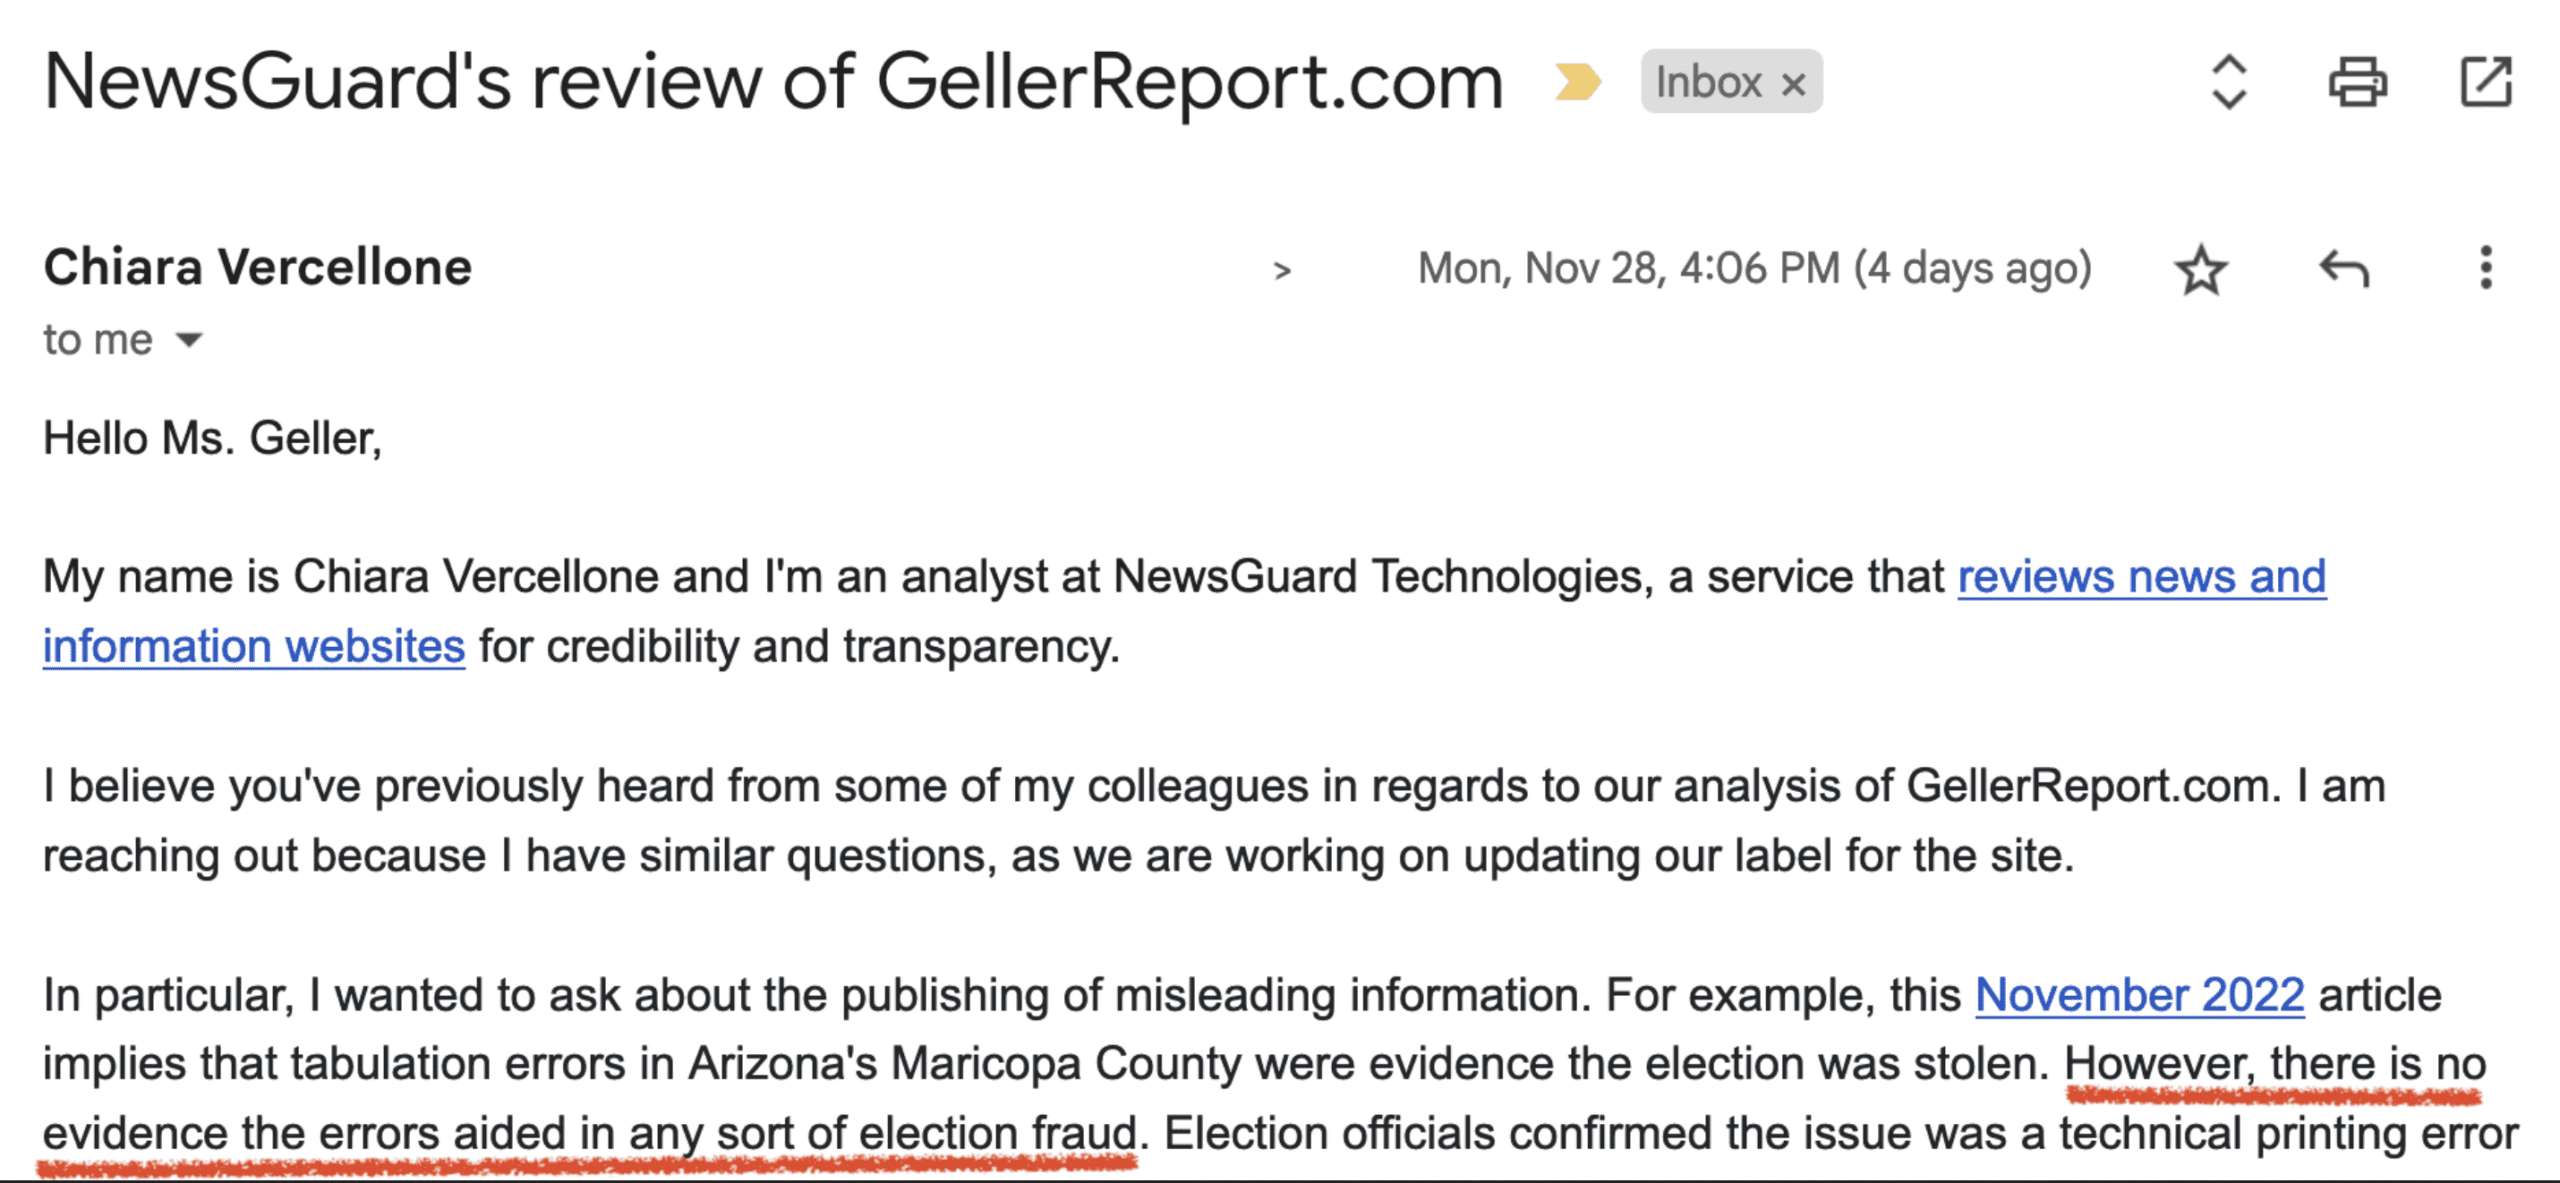Viewport: 2560px width, 1183px height.
Task: Click the email subject line heading
Action: coord(773,82)
